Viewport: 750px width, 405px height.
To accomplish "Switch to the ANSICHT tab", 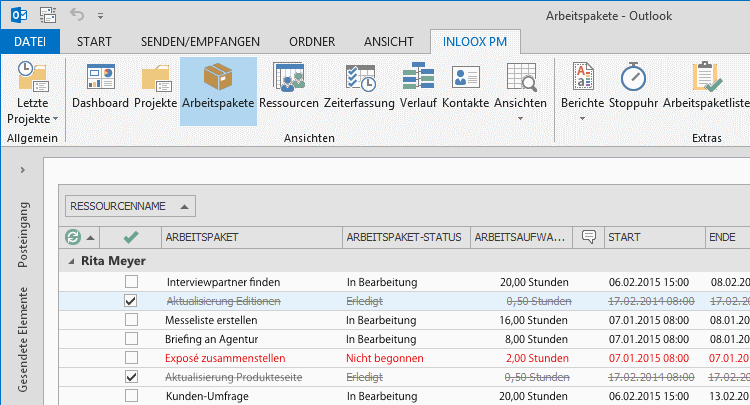I will point(388,42).
